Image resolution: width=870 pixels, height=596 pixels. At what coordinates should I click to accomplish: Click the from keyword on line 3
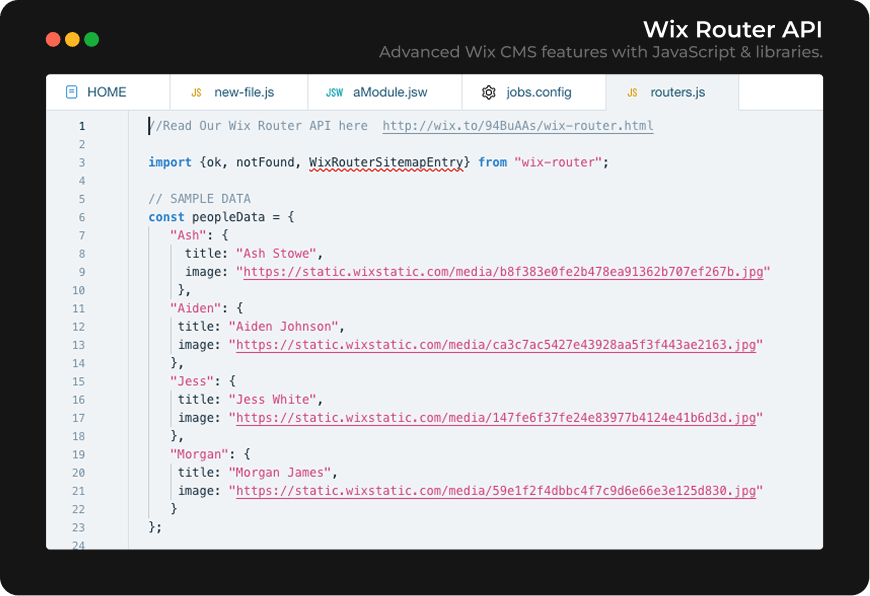pyautogui.click(x=492, y=163)
